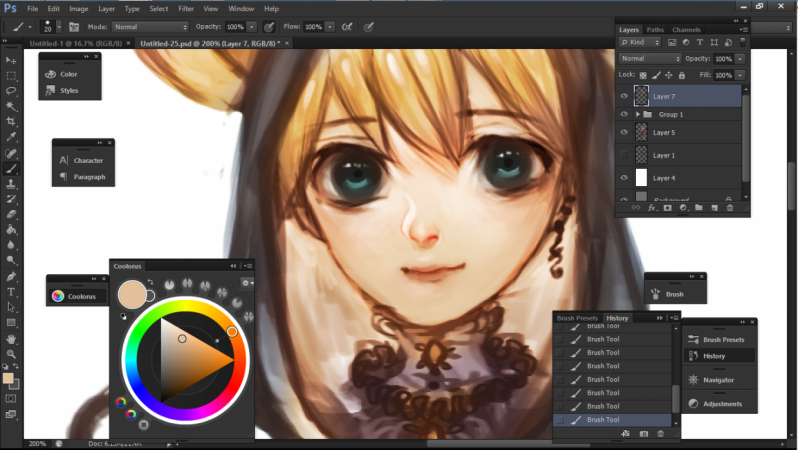Toggle pressure for opacity in the options bar
The height and width of the screenshot is (450, 798).
[269, 27]
